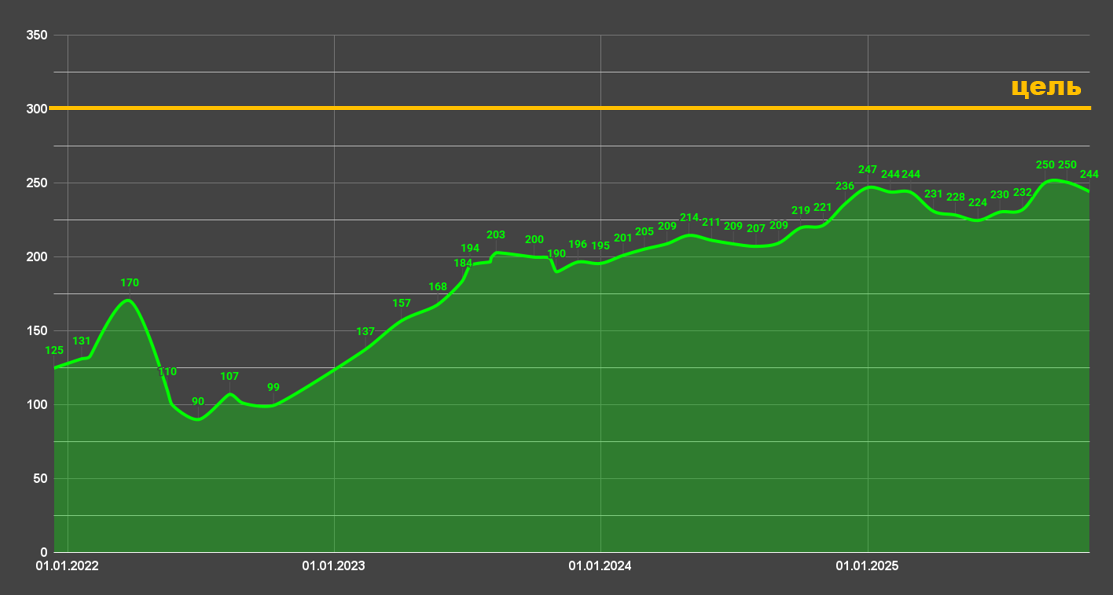
Task: Select the lowest data label 90
Action: (x=198, y=401)
